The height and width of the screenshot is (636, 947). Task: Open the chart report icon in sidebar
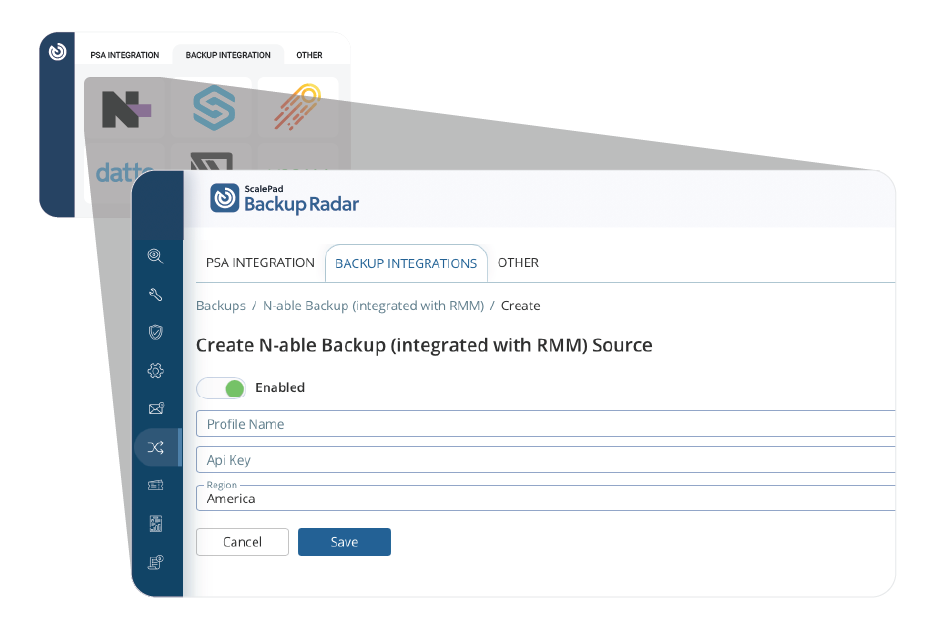[156, 524]
